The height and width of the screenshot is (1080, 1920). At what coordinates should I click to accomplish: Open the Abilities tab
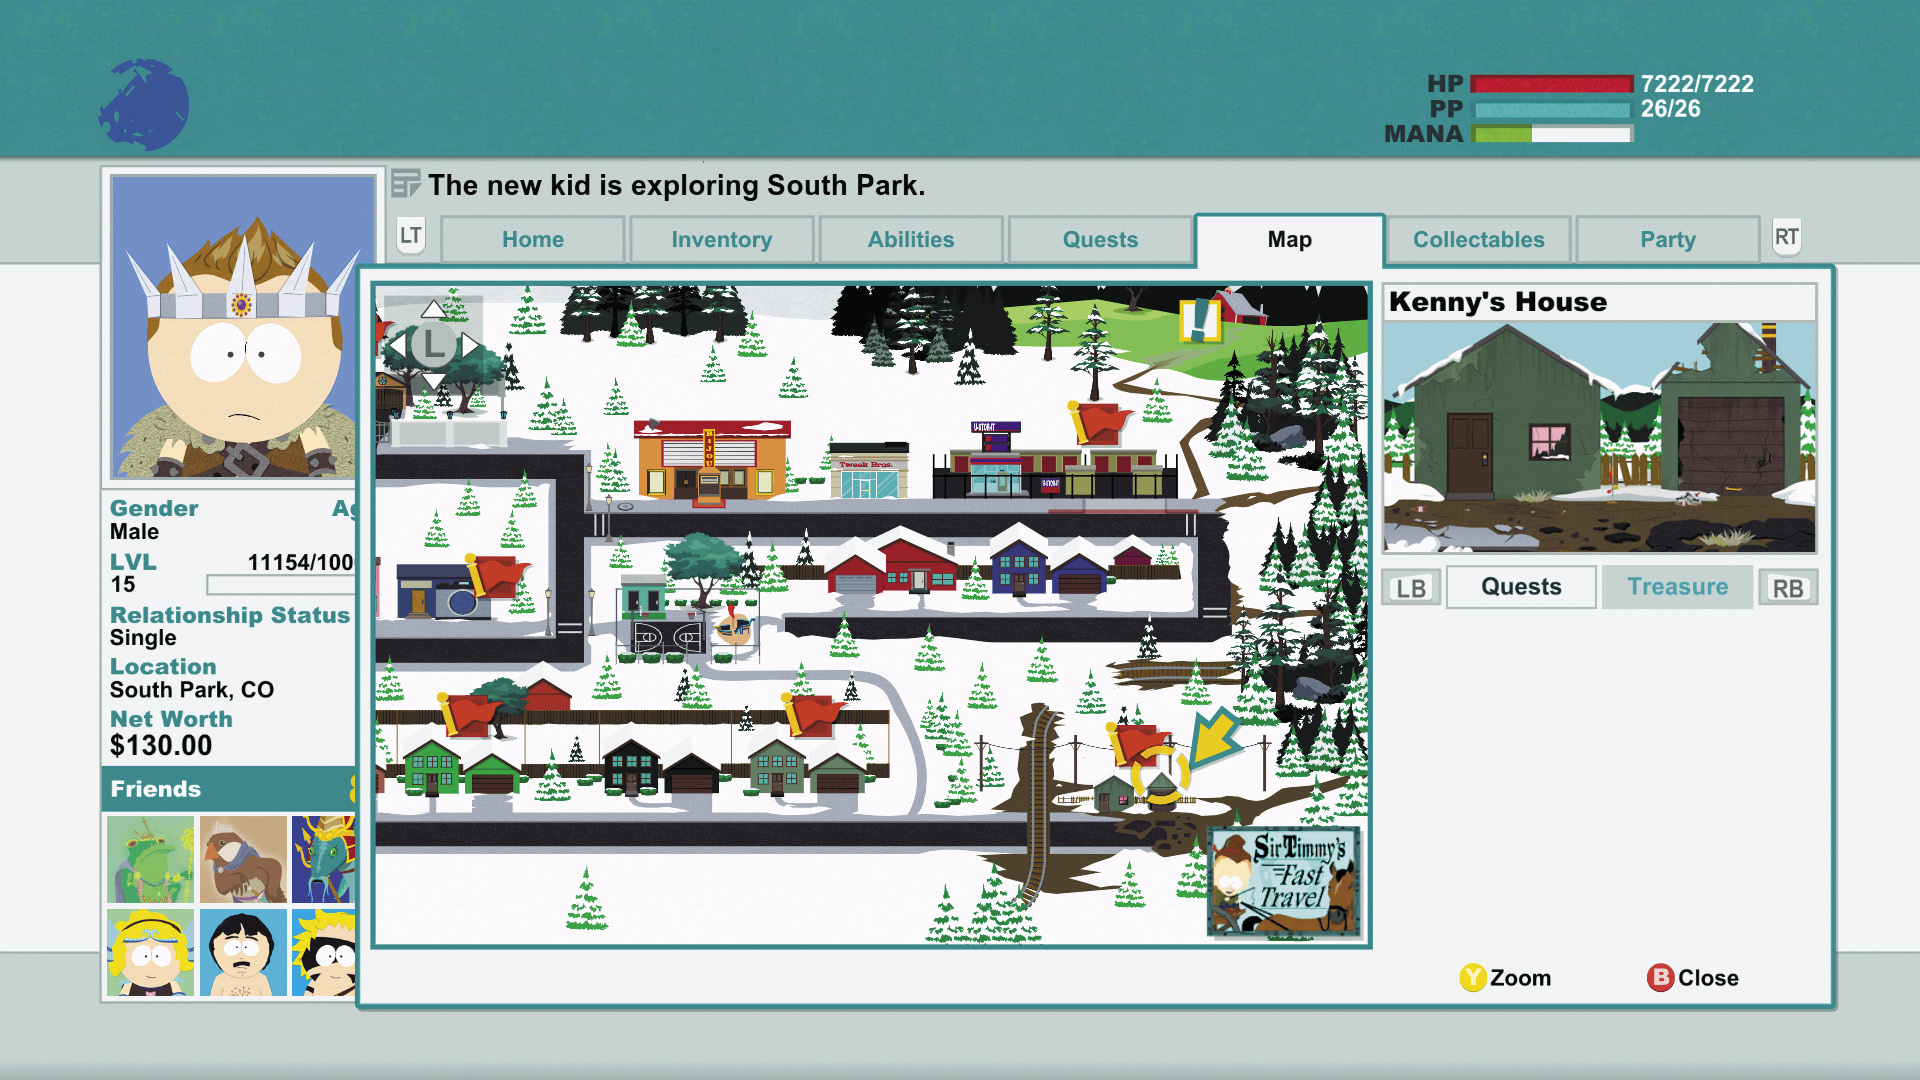point(911,240)
